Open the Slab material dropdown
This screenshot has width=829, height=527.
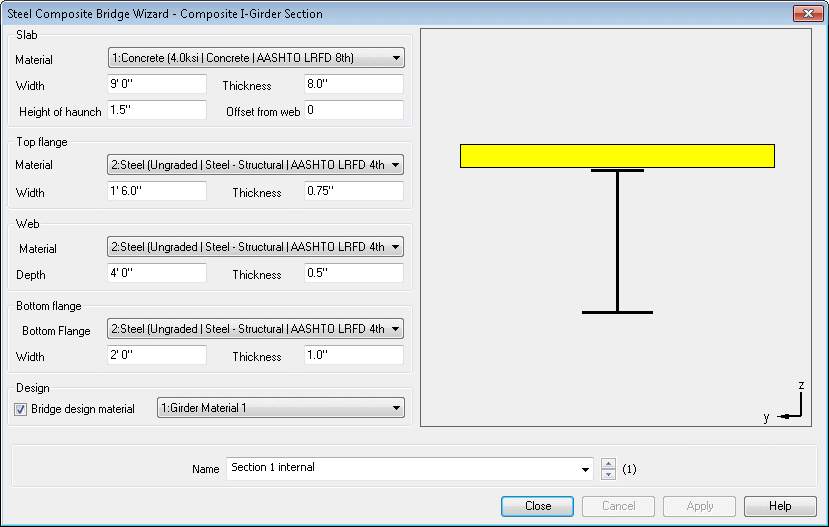pyautogui.click(x=397, y=58)
